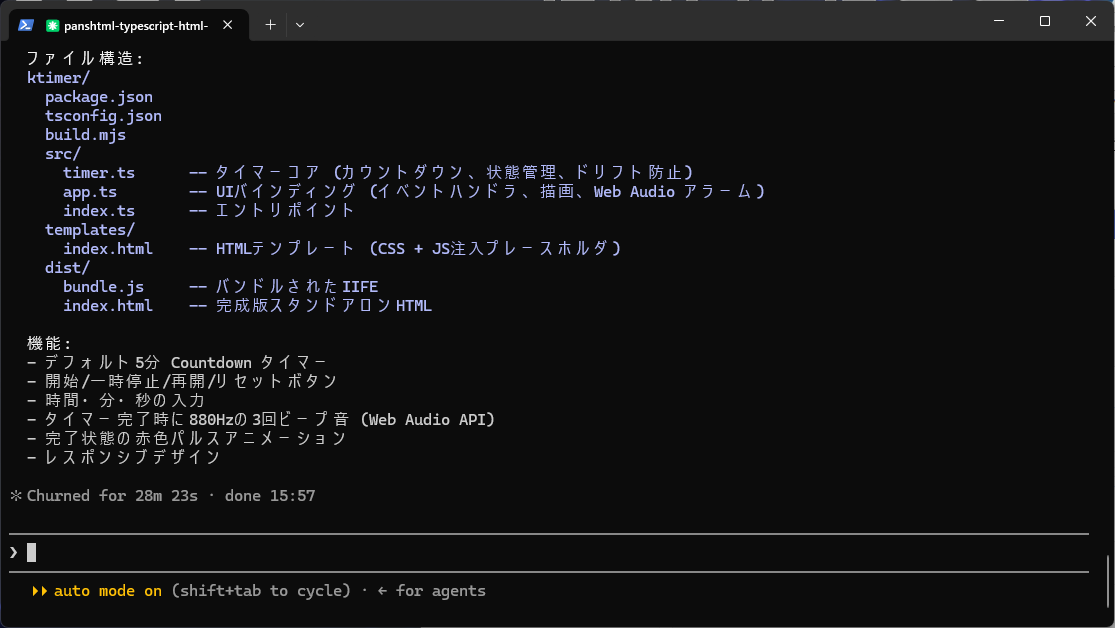Click the 'package.json' file name
1115x628 pixels.
pyautogui.click(x=99, y=97)
